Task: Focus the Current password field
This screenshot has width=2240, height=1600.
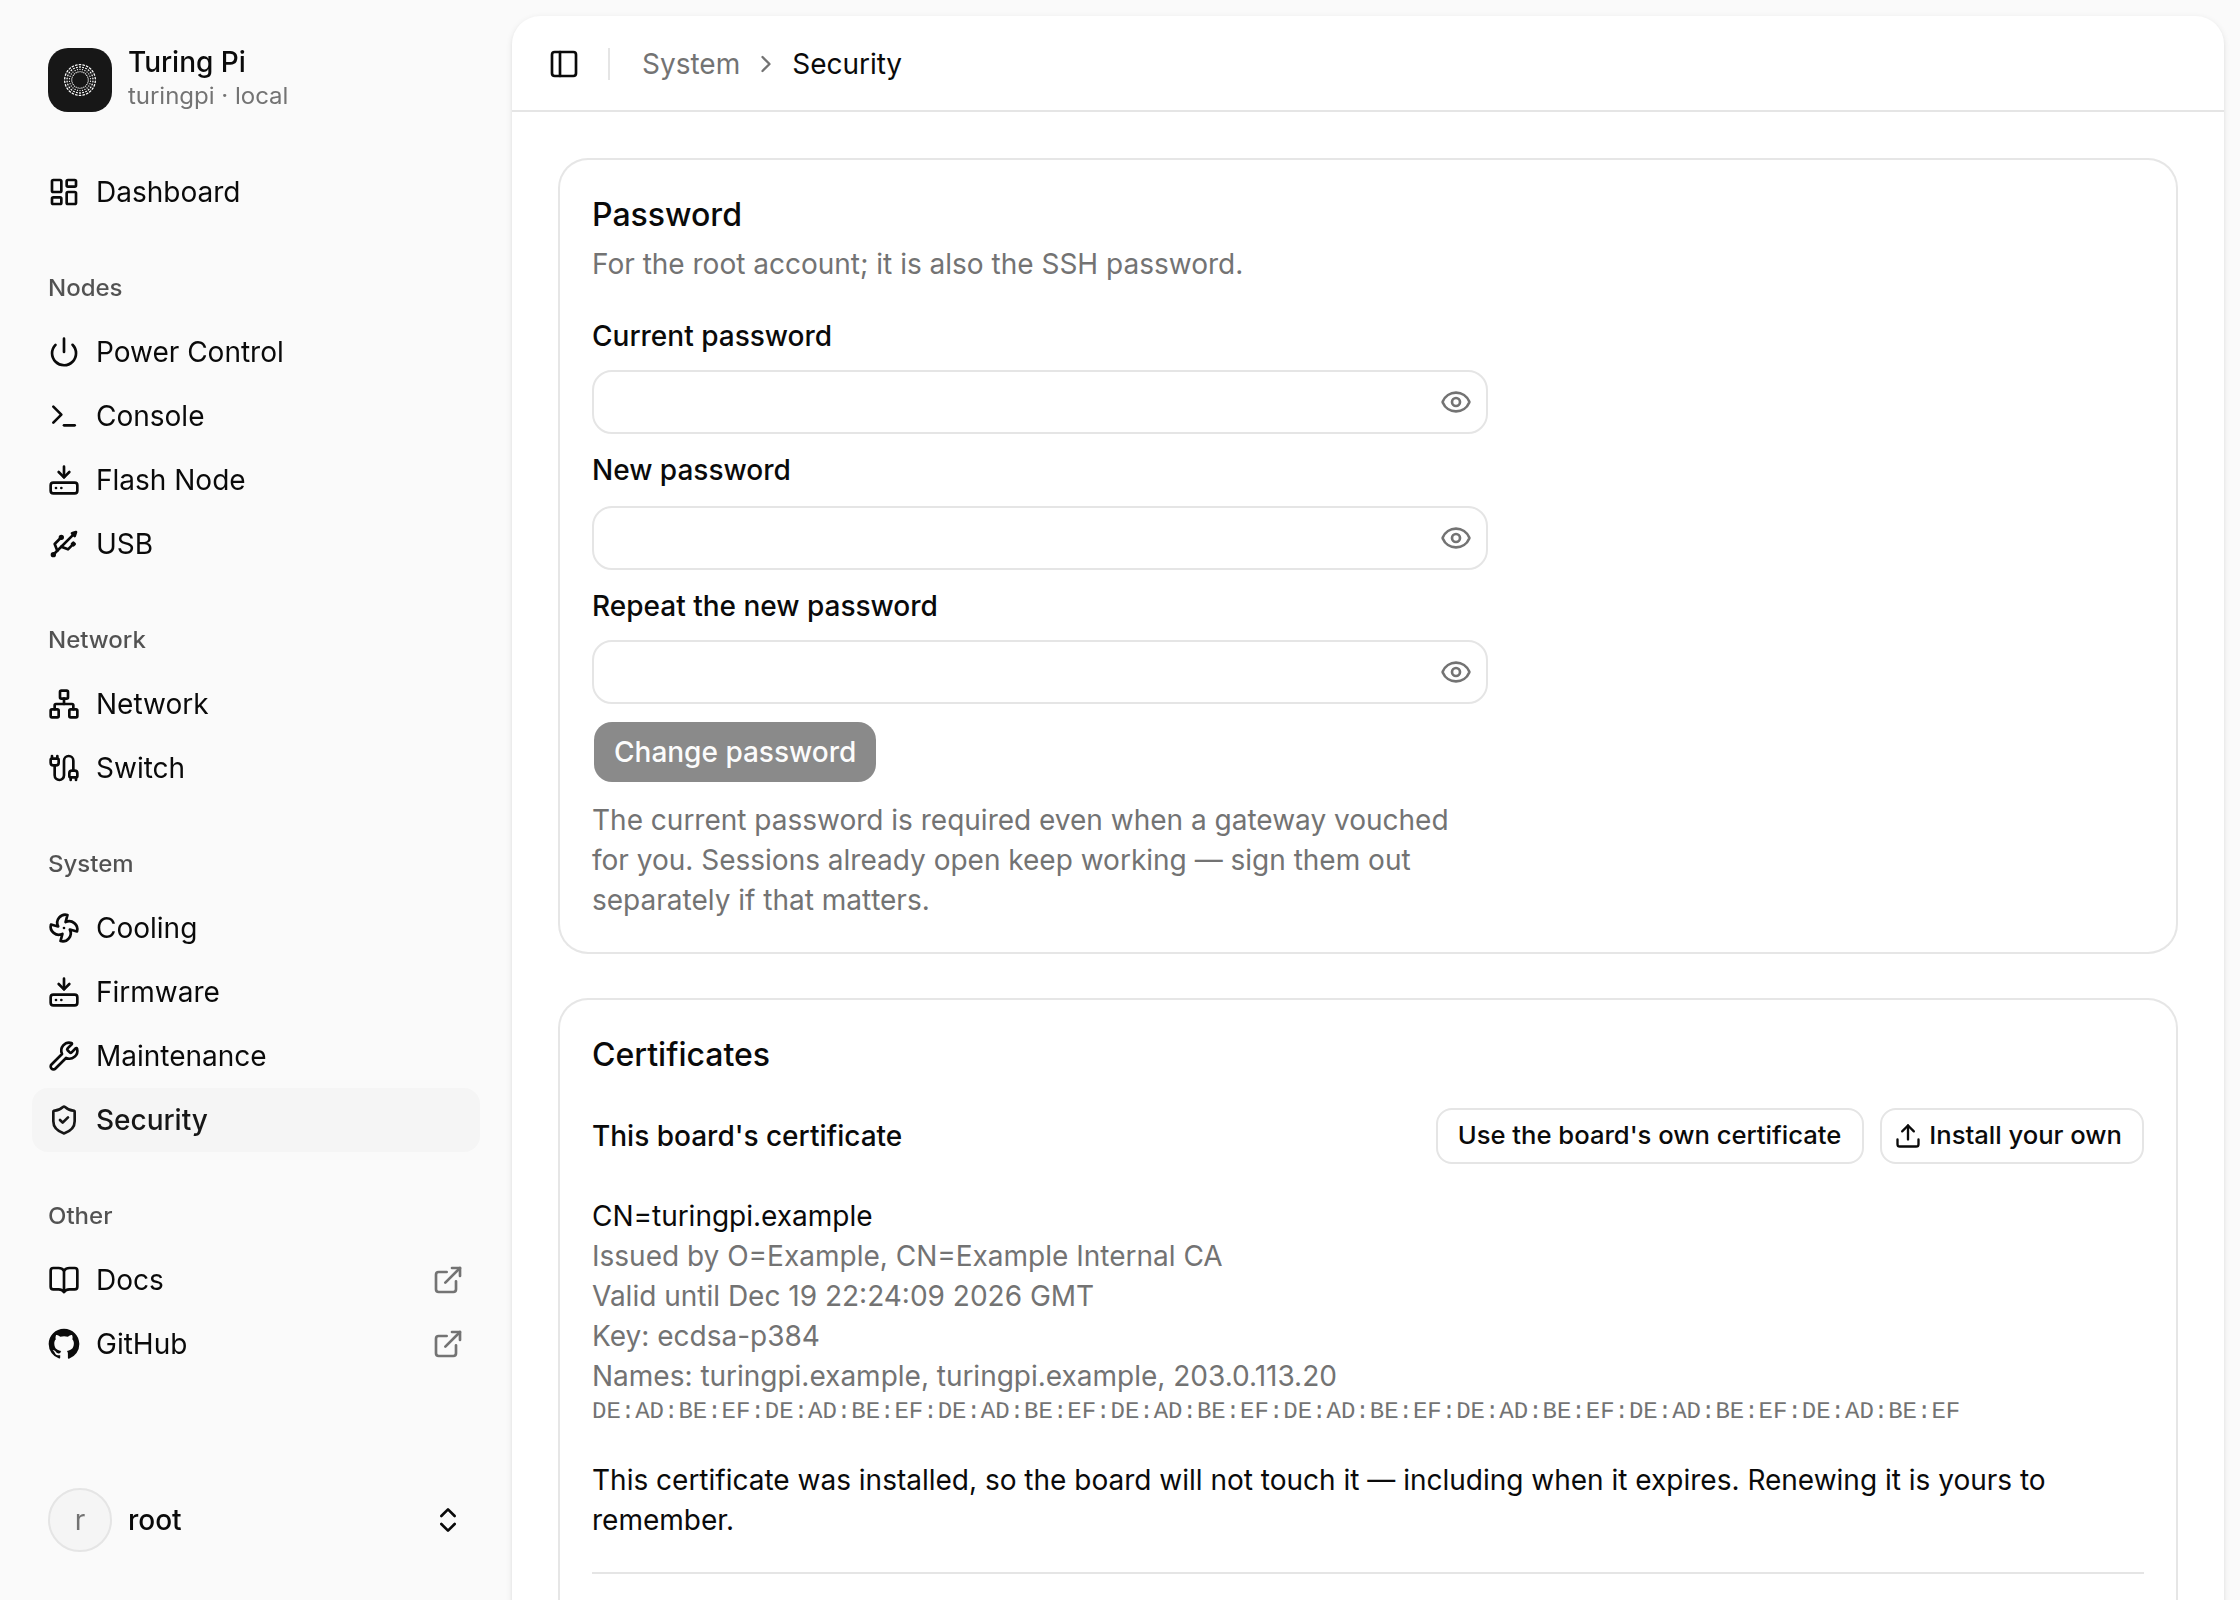Action: point(1040,402)
